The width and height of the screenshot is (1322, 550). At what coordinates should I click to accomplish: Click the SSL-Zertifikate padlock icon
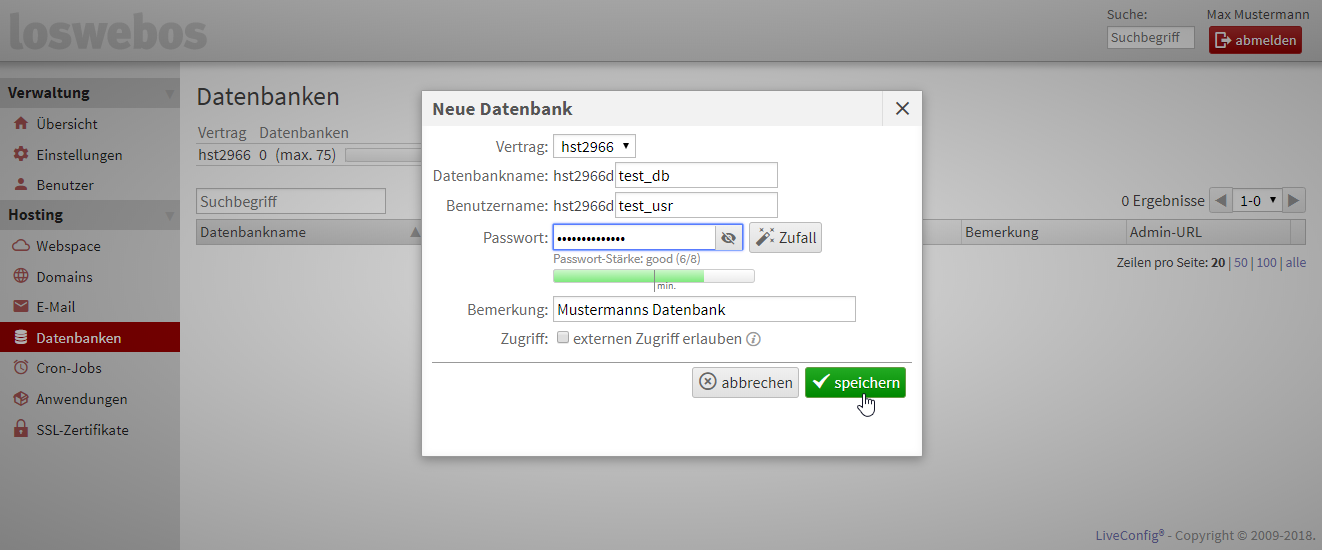[x=20, y=430]
